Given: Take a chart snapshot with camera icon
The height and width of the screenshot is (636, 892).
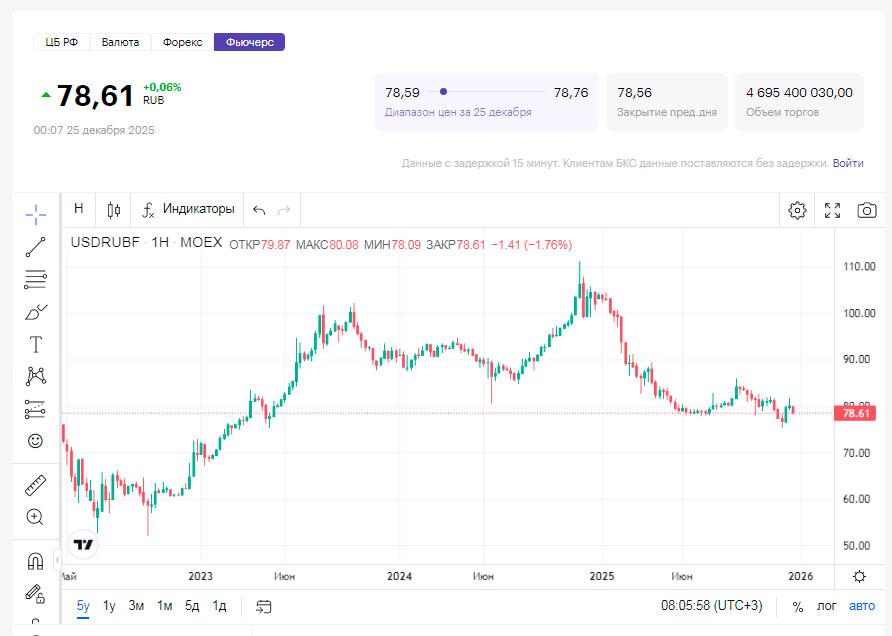Looking at the screenshot, I should pos(867,210).
